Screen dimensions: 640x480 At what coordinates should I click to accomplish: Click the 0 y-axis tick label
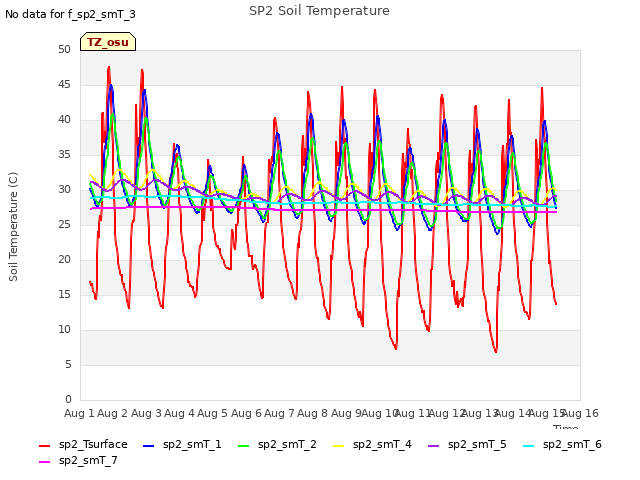click(68, 400)
